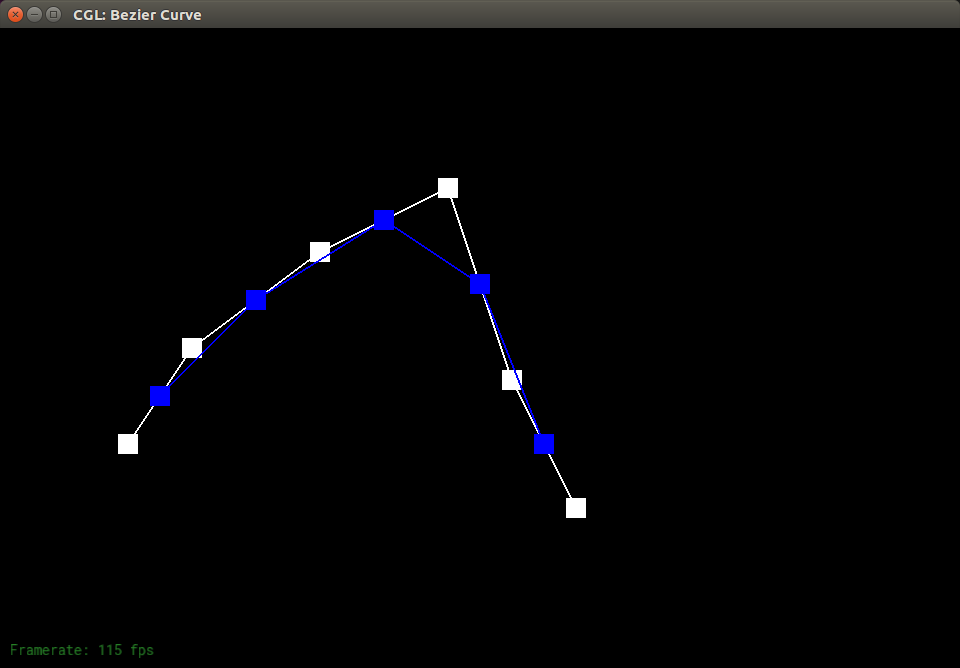Click the leftmost blue interpolated point

tap(160, 396)
